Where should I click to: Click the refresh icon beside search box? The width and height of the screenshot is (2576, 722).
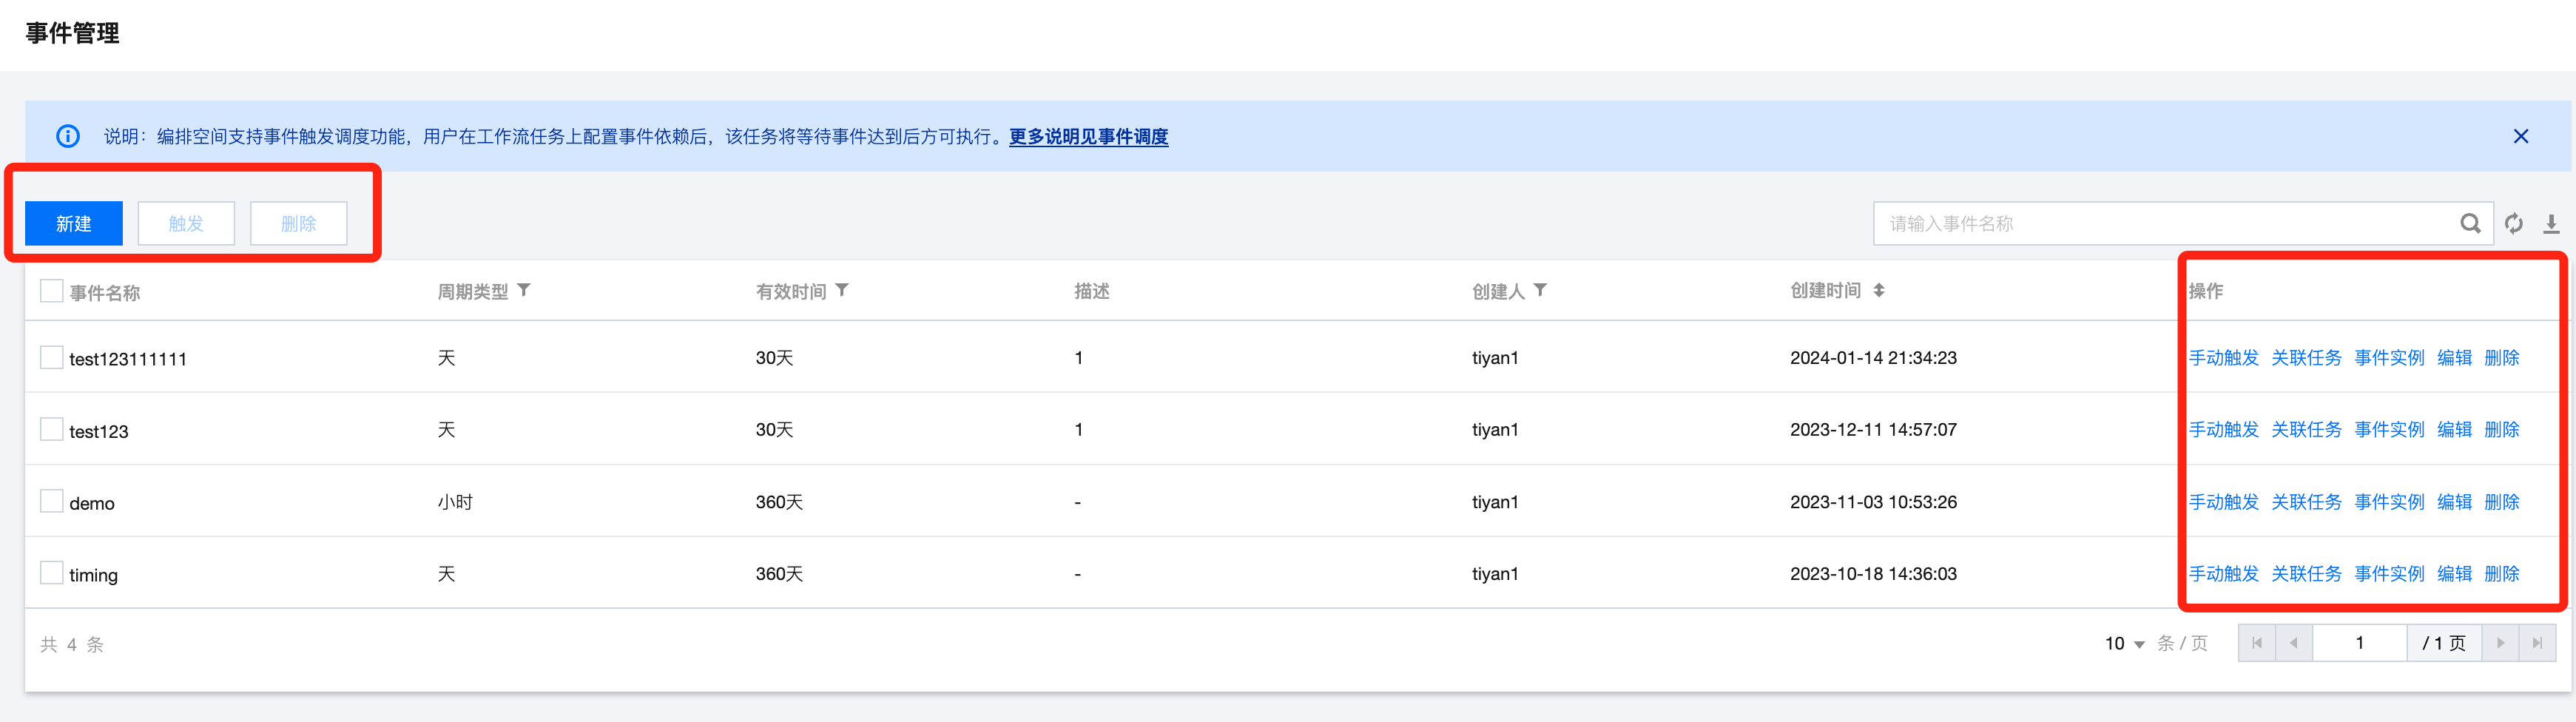(2514, 224)
